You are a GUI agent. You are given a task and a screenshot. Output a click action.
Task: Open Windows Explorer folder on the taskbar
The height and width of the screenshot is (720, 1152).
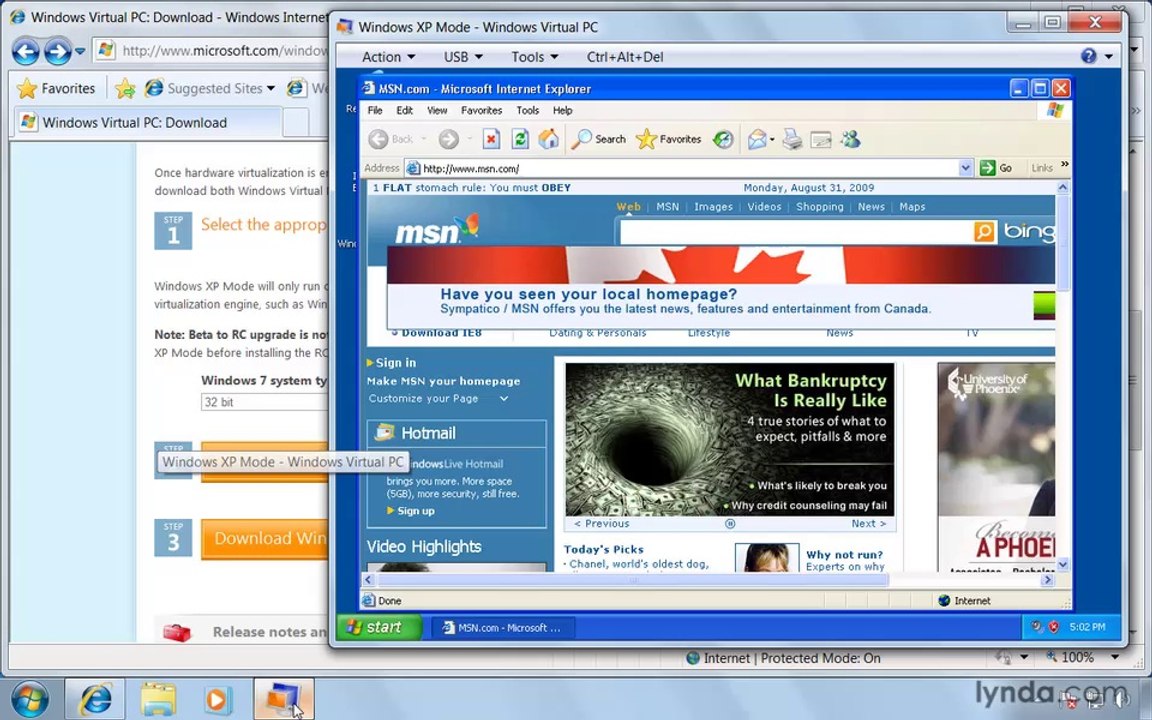pyautogui.click(x=158, y=699)
